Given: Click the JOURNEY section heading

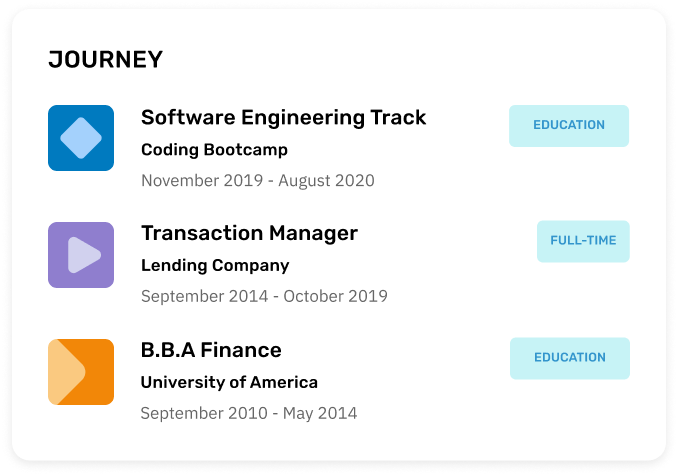Looking at the screenshot, I should 106,60.
